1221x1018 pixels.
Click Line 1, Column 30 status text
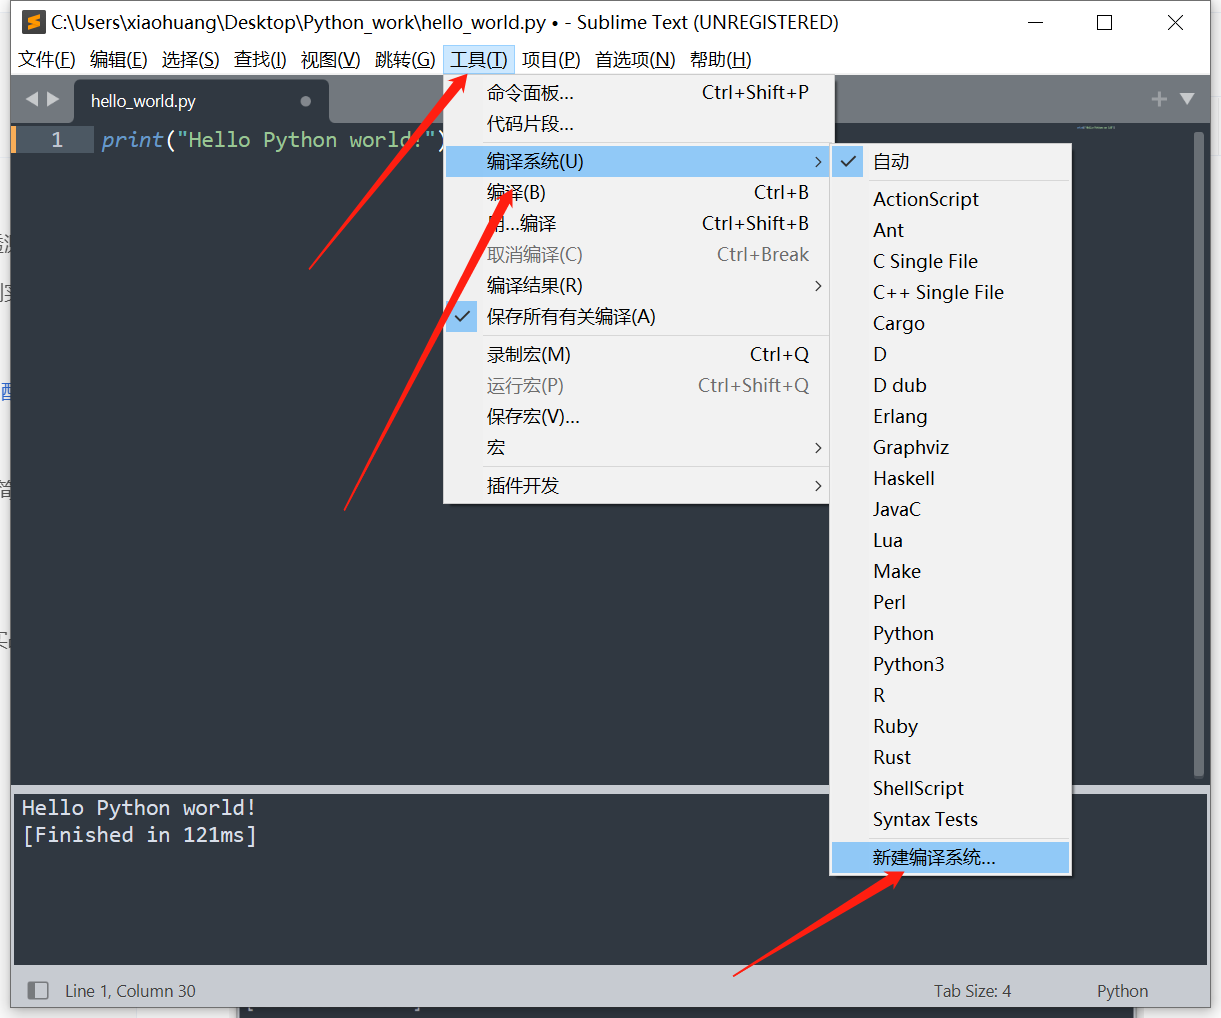pyautogui.click(x=130, y=991)
